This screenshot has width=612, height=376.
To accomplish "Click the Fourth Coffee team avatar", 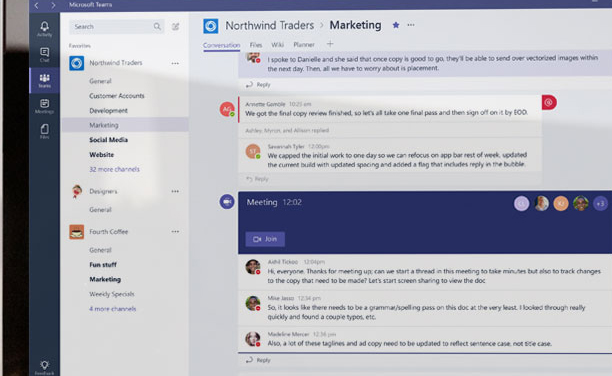I will point(76,232).
